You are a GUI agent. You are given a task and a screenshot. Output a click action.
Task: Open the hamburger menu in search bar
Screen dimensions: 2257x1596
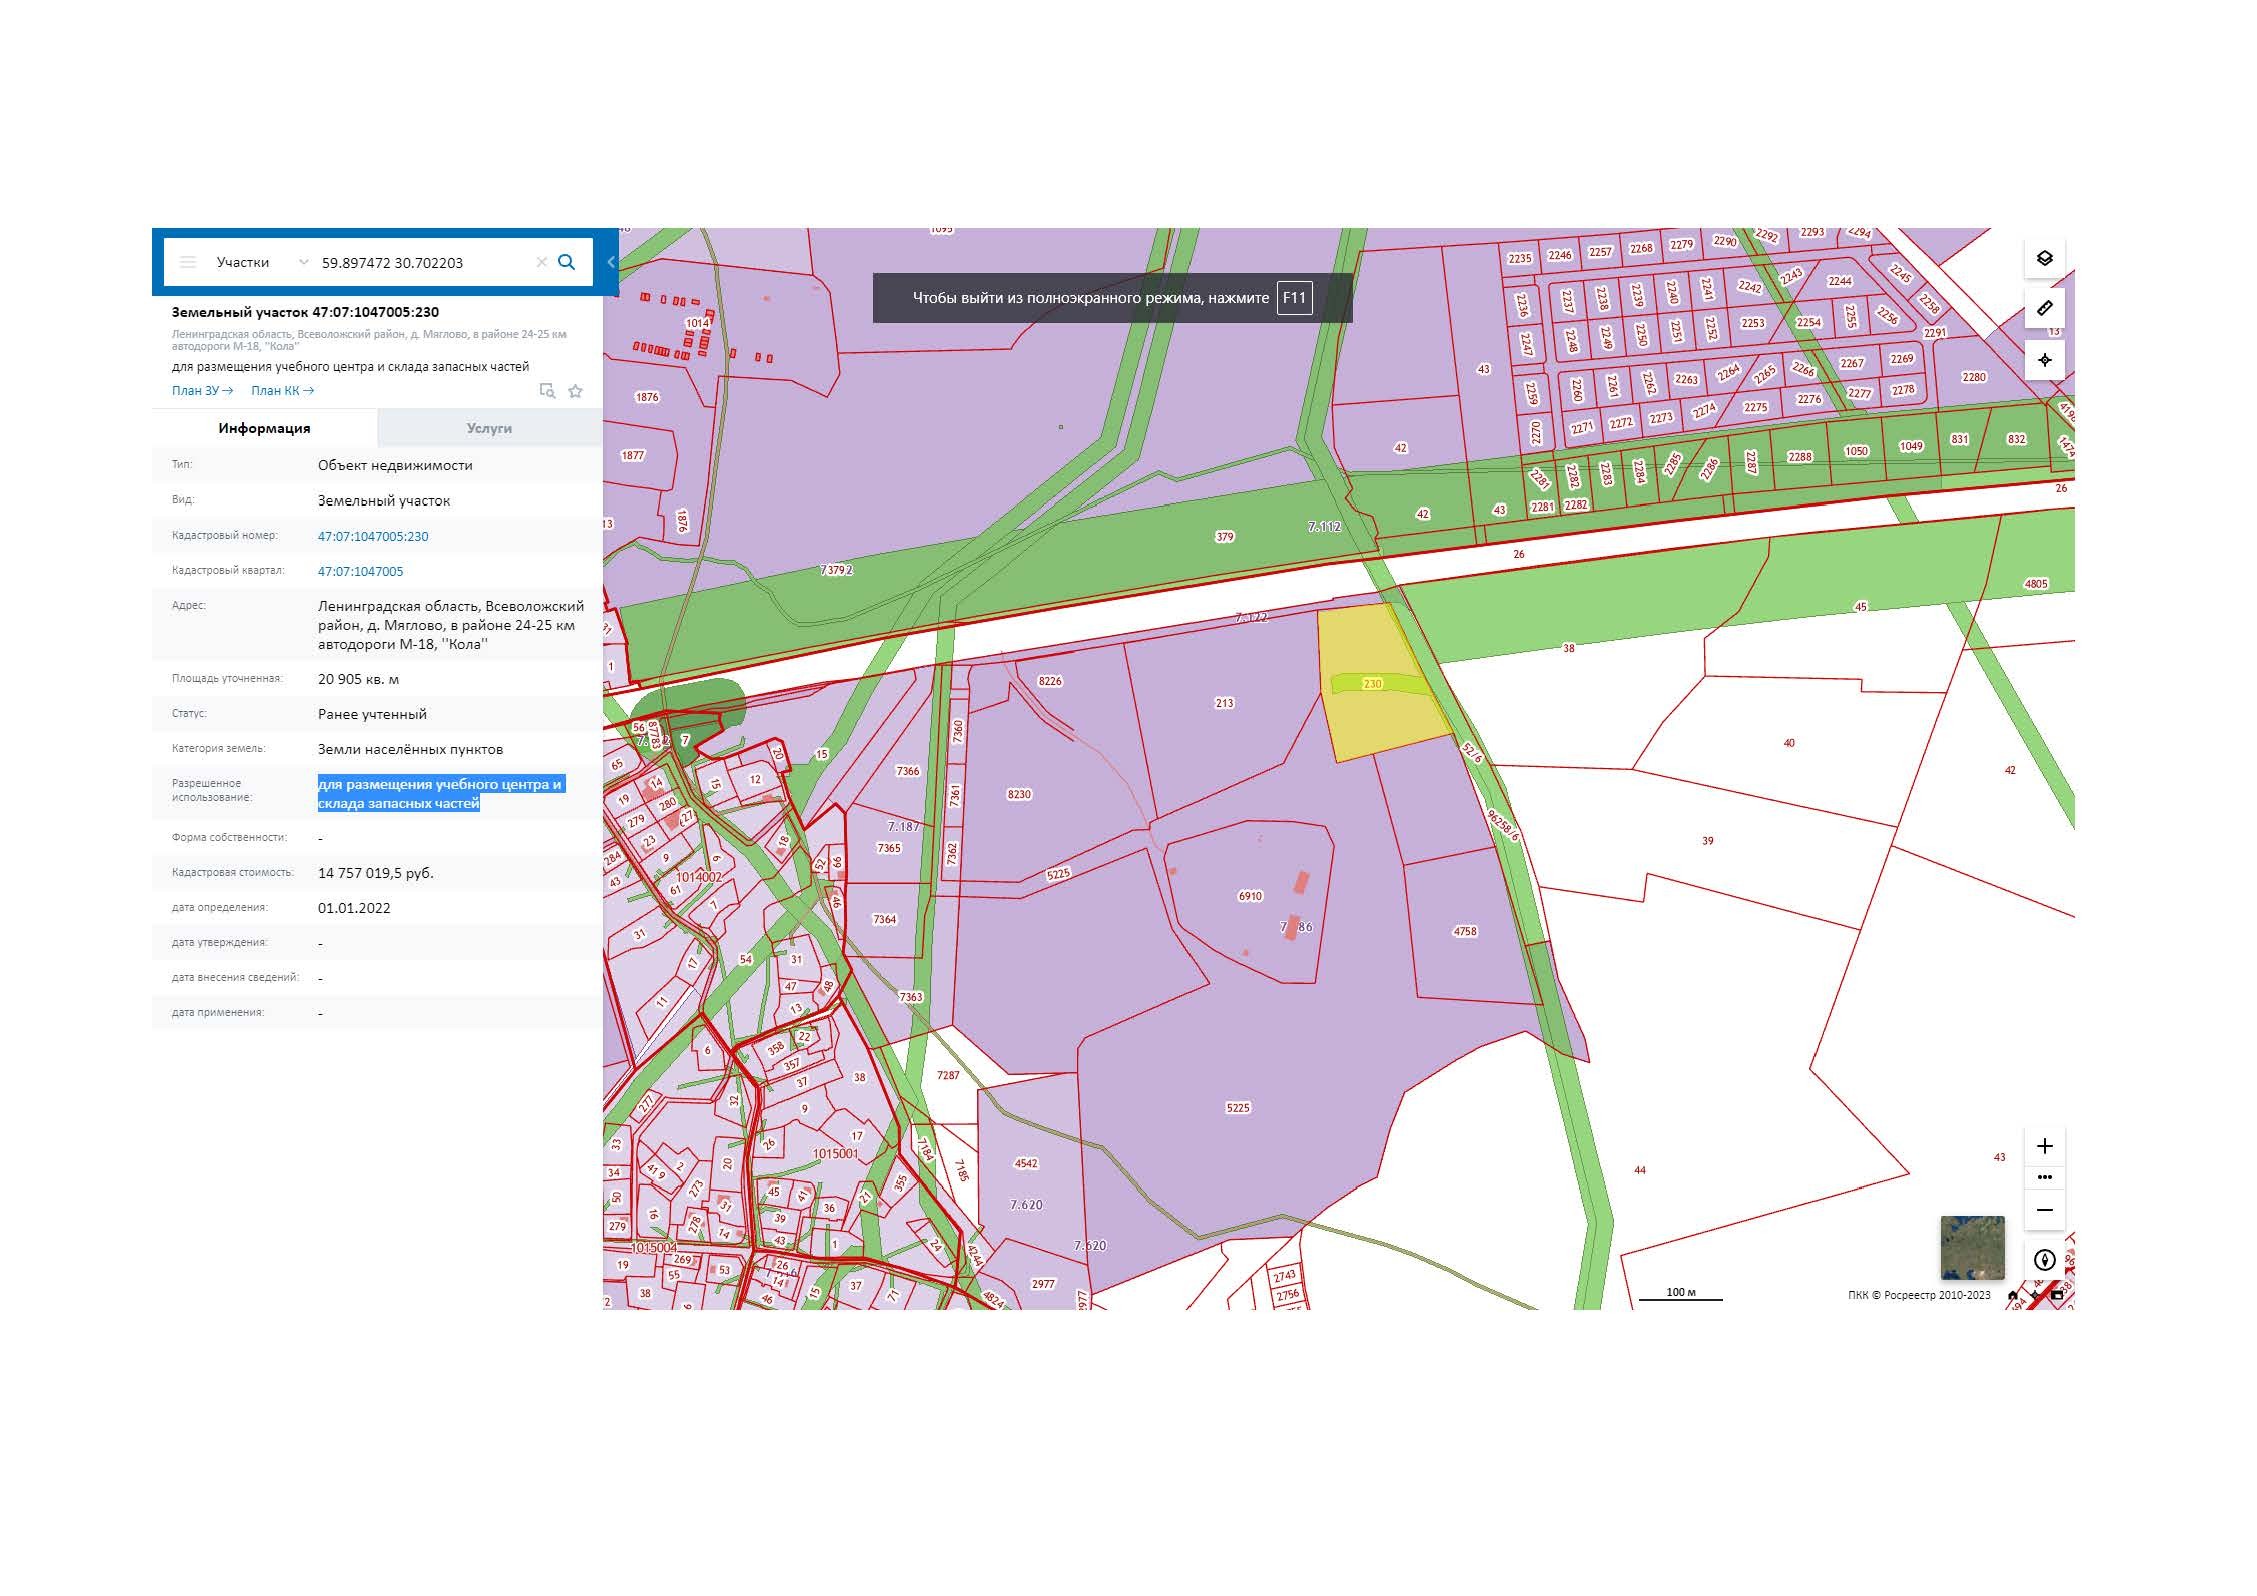tap(188, 262)
